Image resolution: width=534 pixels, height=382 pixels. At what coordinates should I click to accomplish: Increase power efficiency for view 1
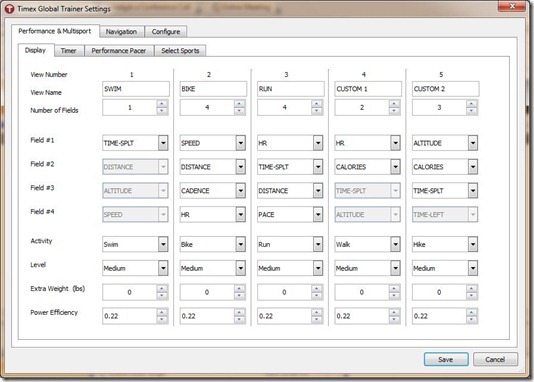[162, 312]
